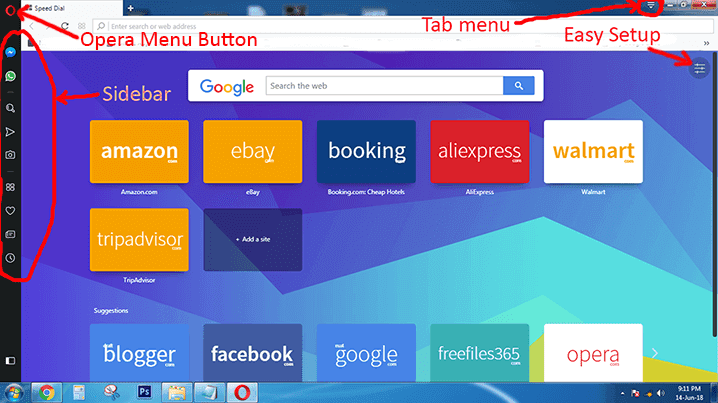Open the Opera menu button

(x=10, y=9)
